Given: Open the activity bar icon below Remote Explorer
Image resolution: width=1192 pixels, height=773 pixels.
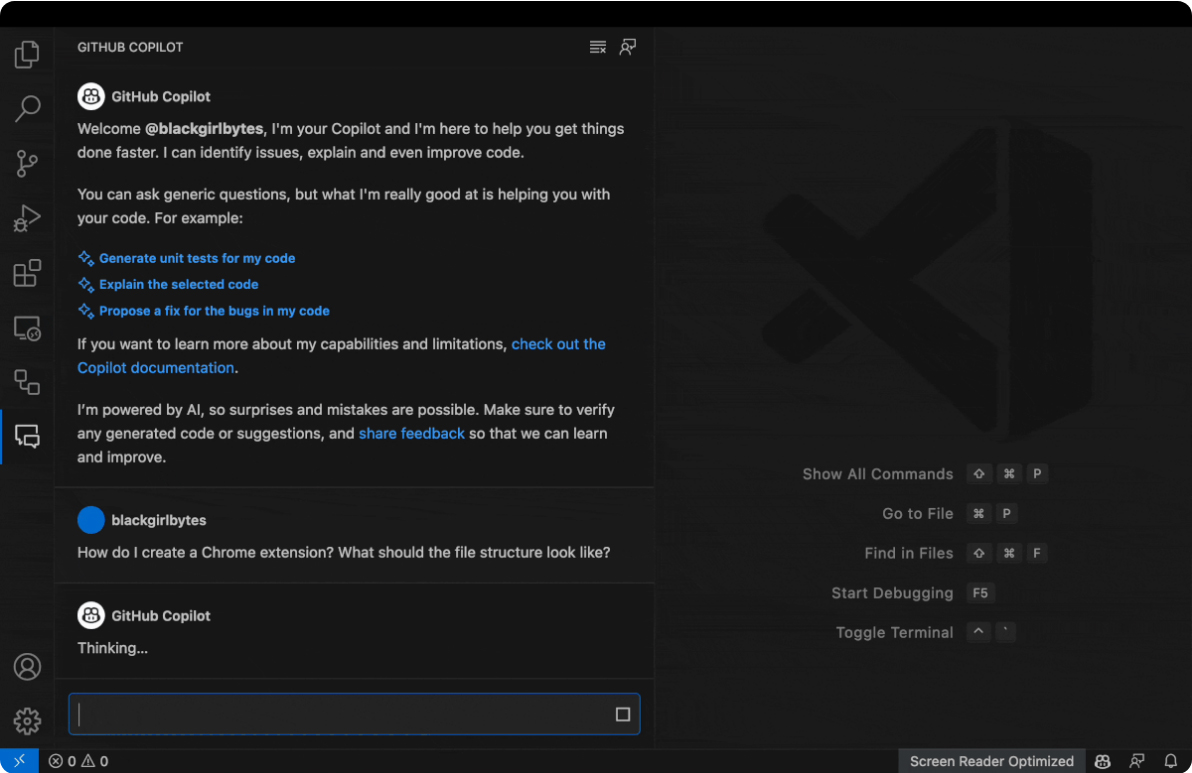Looking at the screenshot, I should (x=27, y=382).
